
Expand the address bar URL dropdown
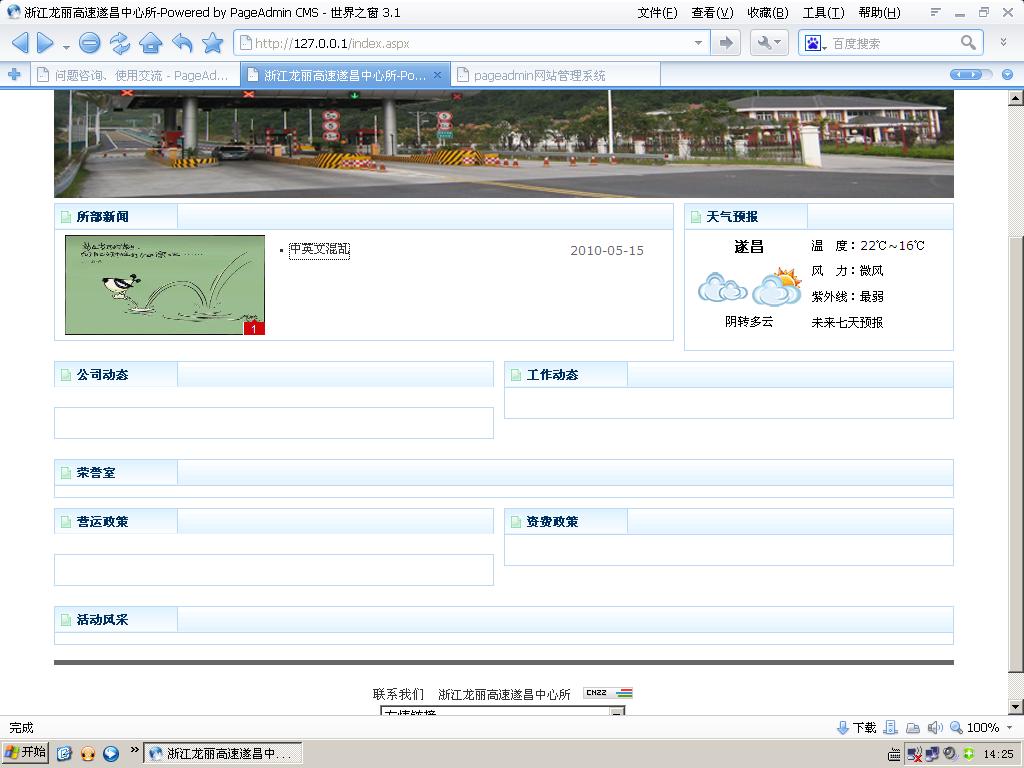pos(698,43)
